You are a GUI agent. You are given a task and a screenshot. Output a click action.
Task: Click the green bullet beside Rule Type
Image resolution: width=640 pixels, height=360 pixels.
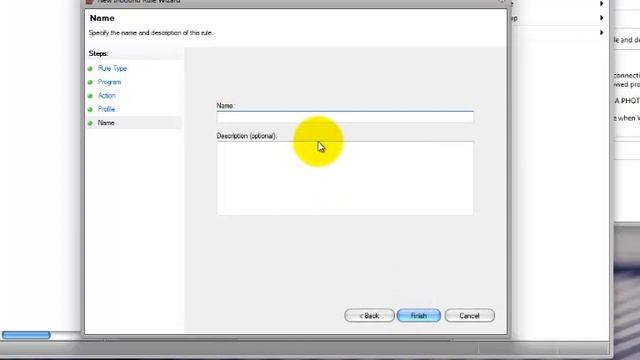90,69
